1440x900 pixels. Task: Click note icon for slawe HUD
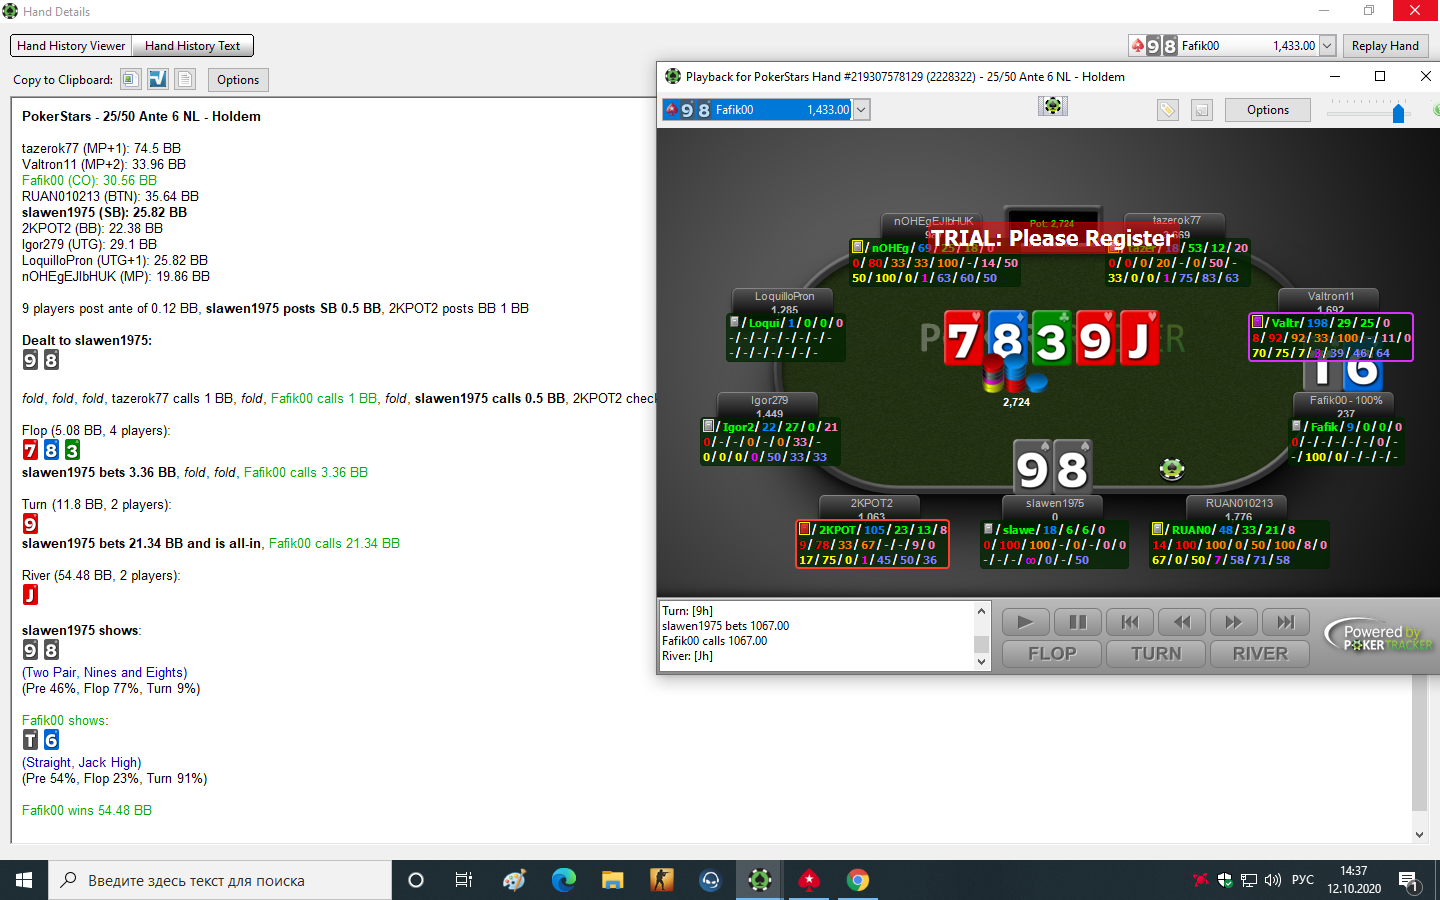[x=988, y=529]
